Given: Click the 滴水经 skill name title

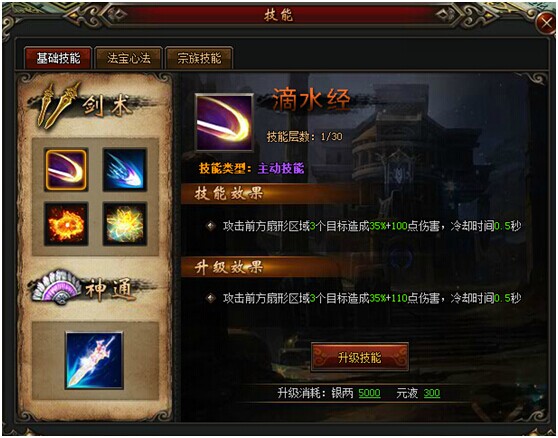Looking at the screenshot, I should click(311, 100).
